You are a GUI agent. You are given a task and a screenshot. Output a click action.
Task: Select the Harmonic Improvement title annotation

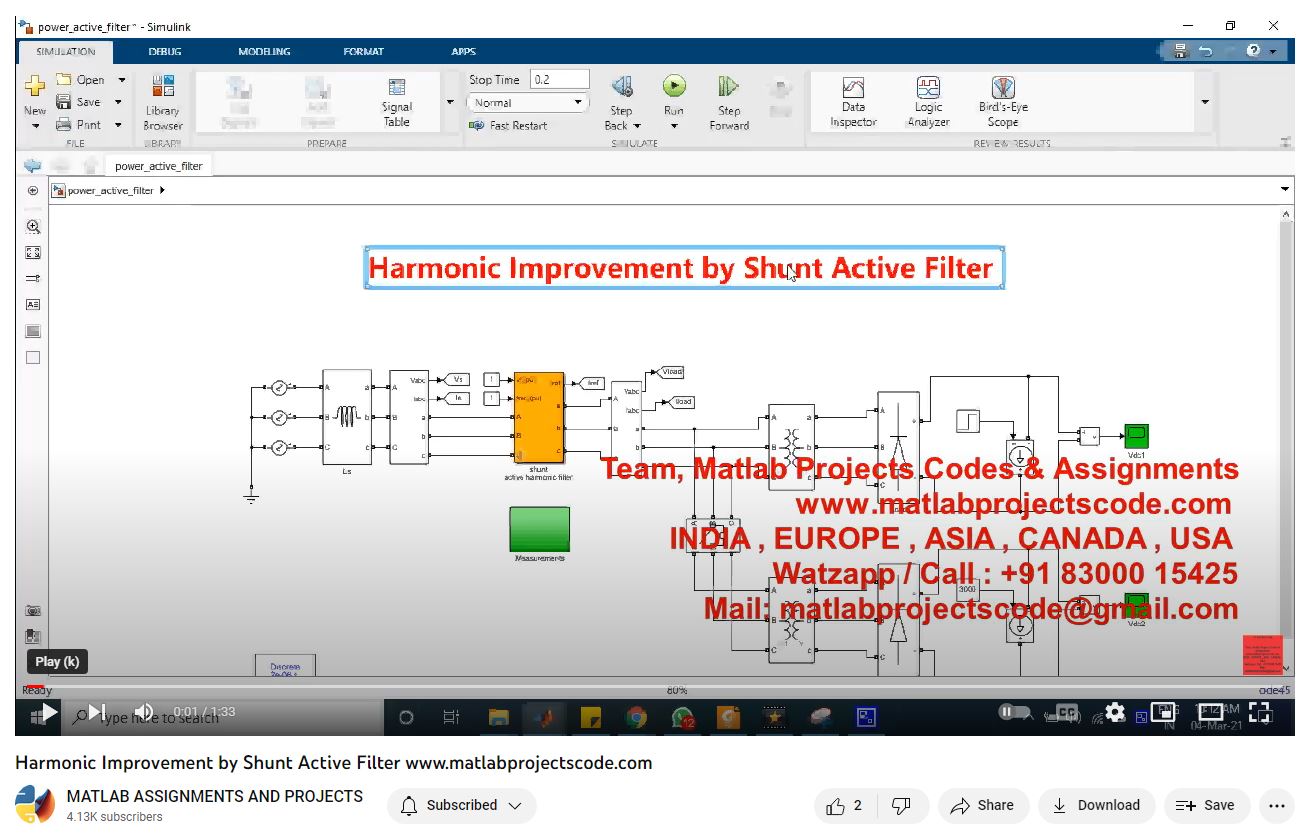click(x=684, y=268)
